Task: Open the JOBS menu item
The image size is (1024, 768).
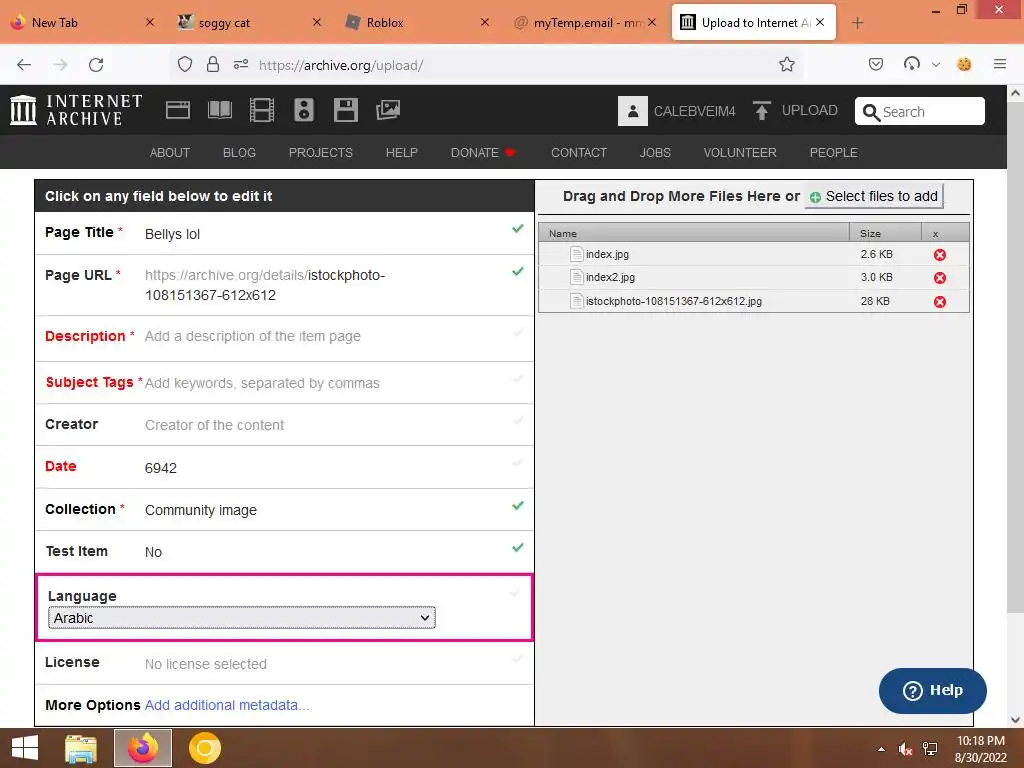Action: point(655,152)
